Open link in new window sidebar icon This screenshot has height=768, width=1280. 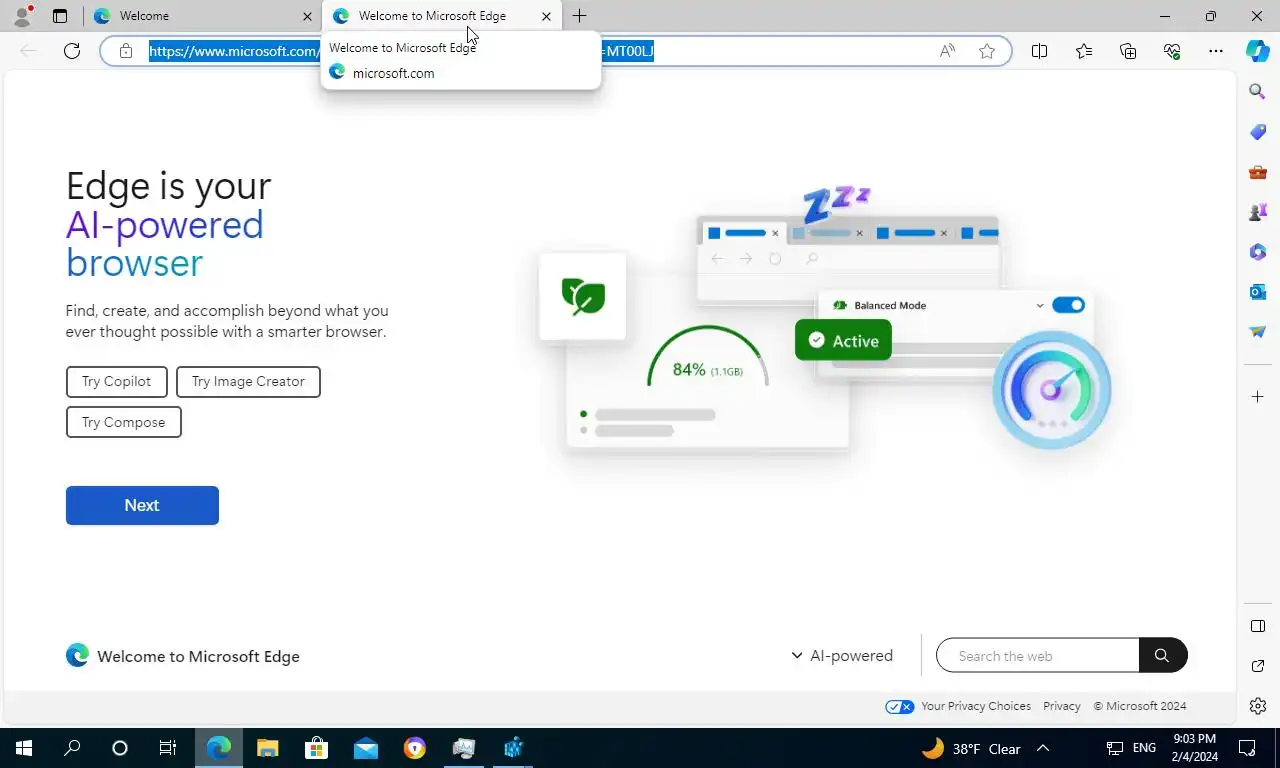[1258, 666]
